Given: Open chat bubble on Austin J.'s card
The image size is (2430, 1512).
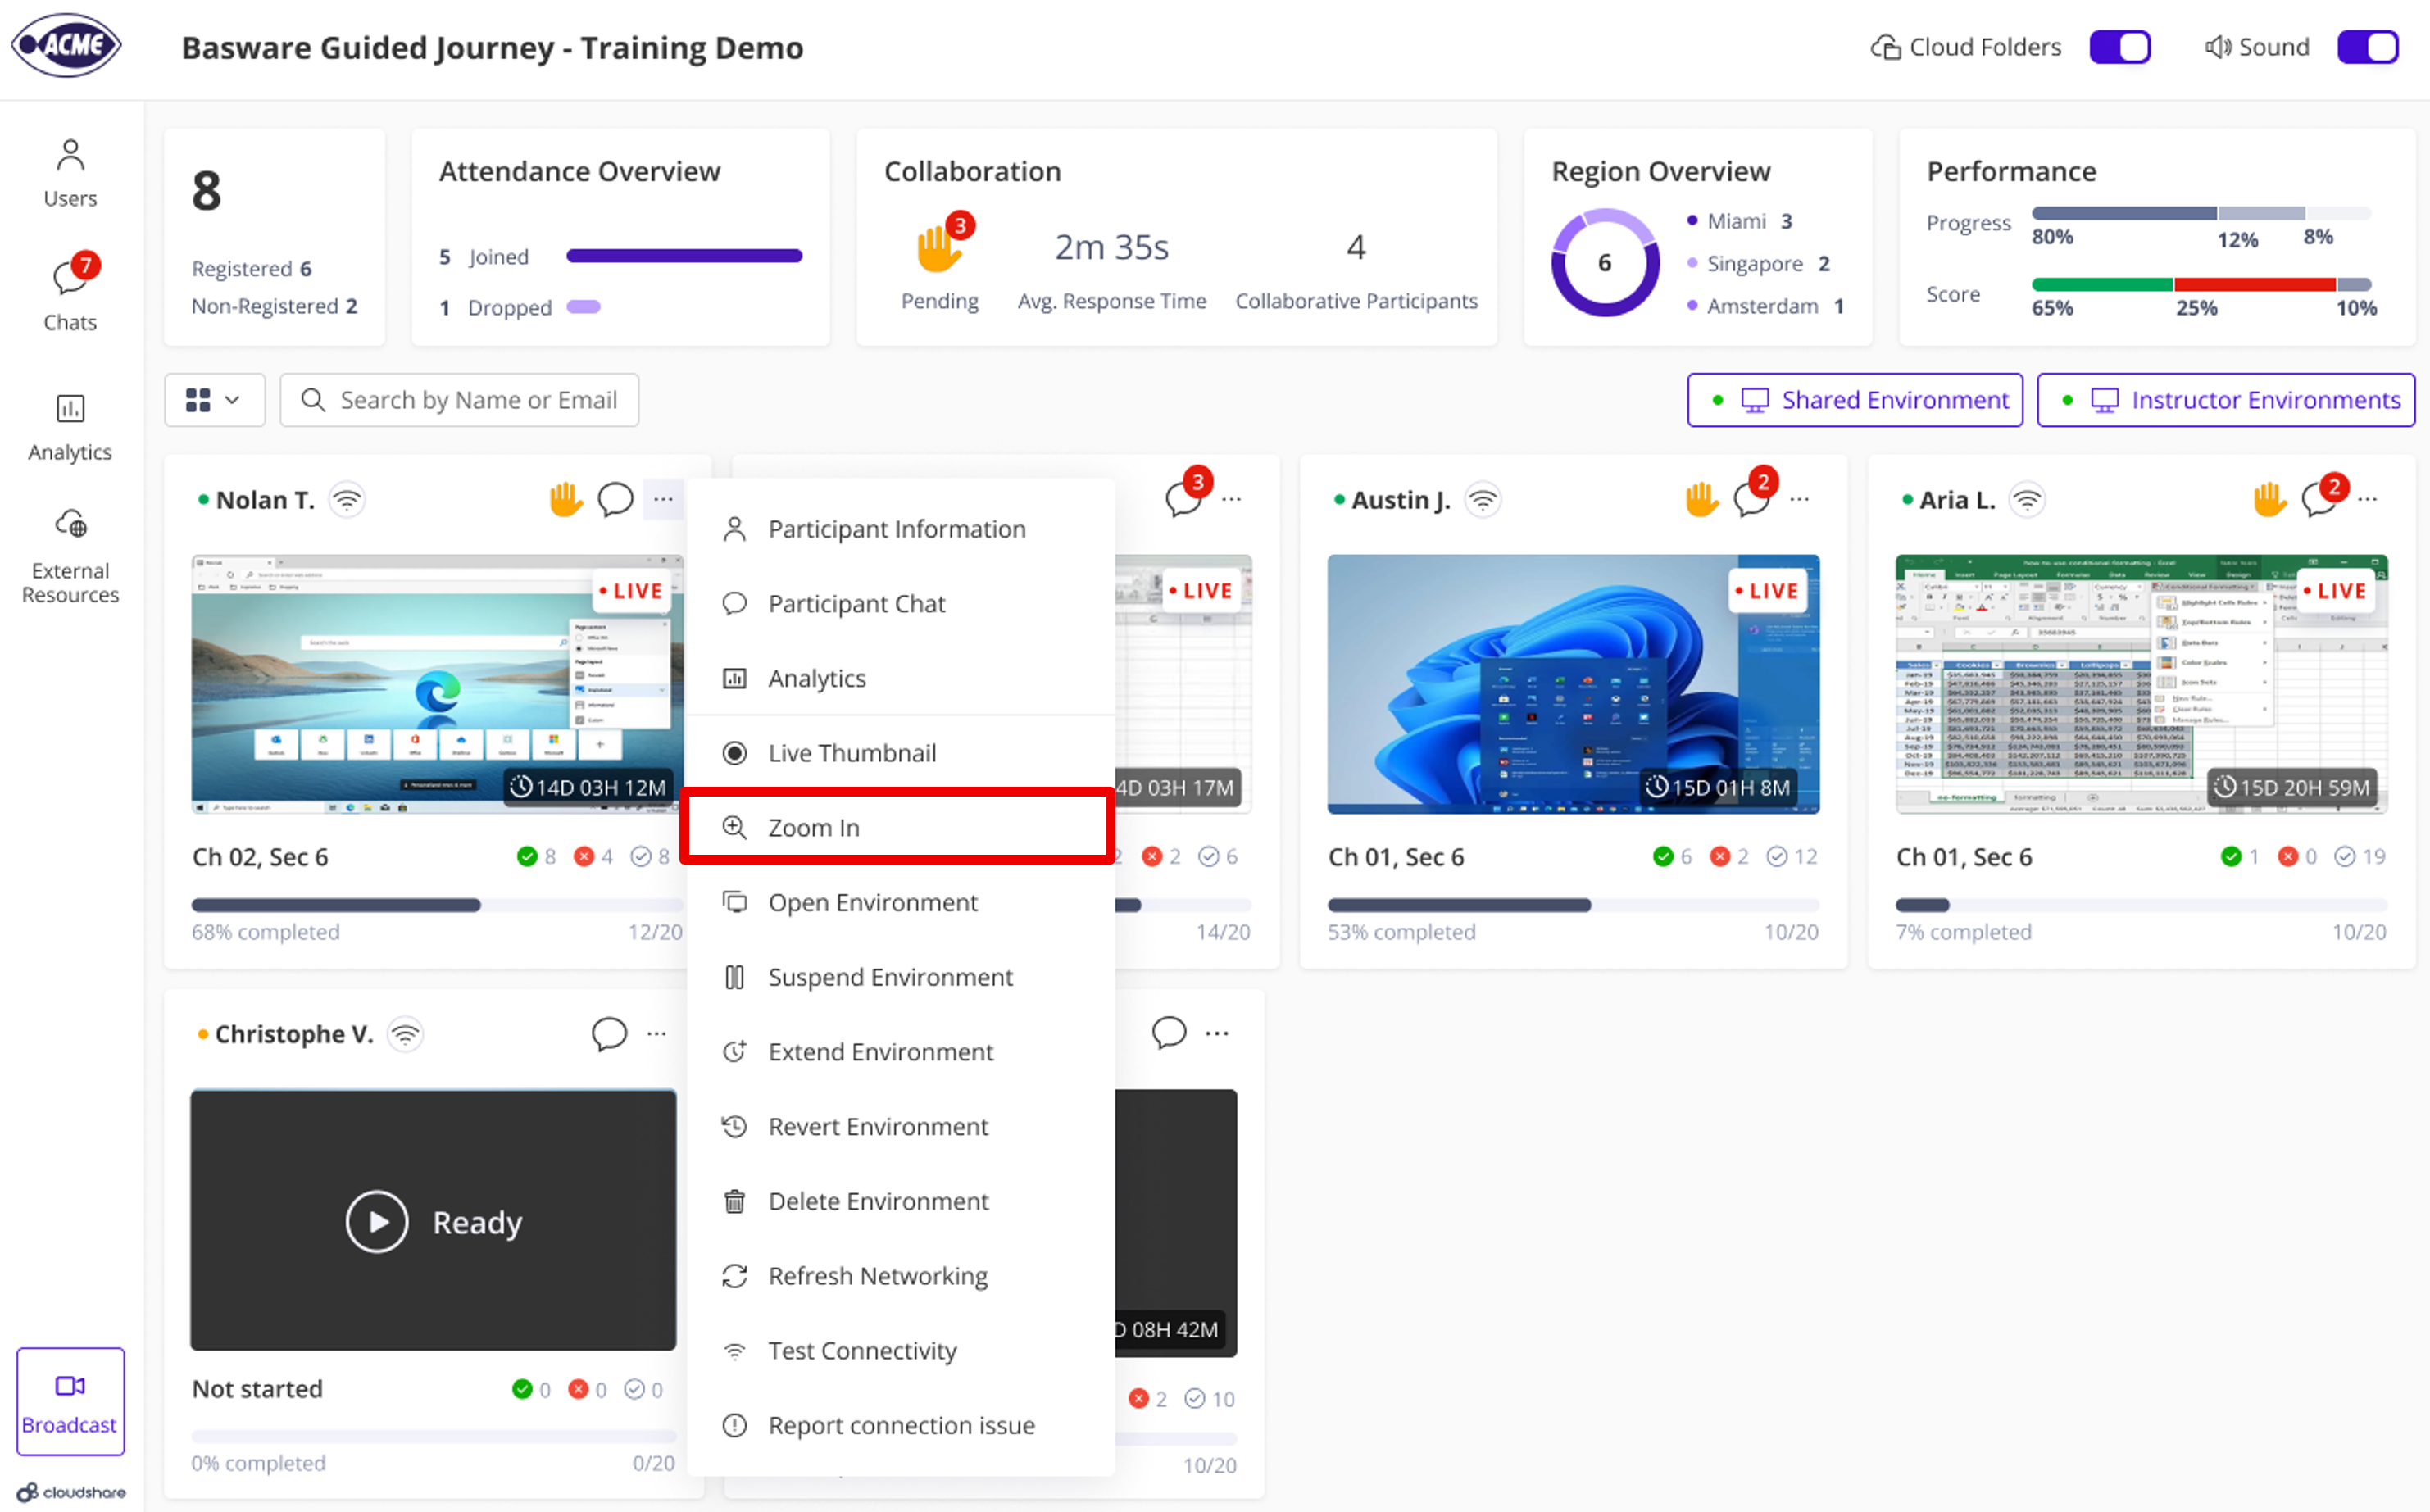Looking at the screenshot, I should (x=1751, y=499).
